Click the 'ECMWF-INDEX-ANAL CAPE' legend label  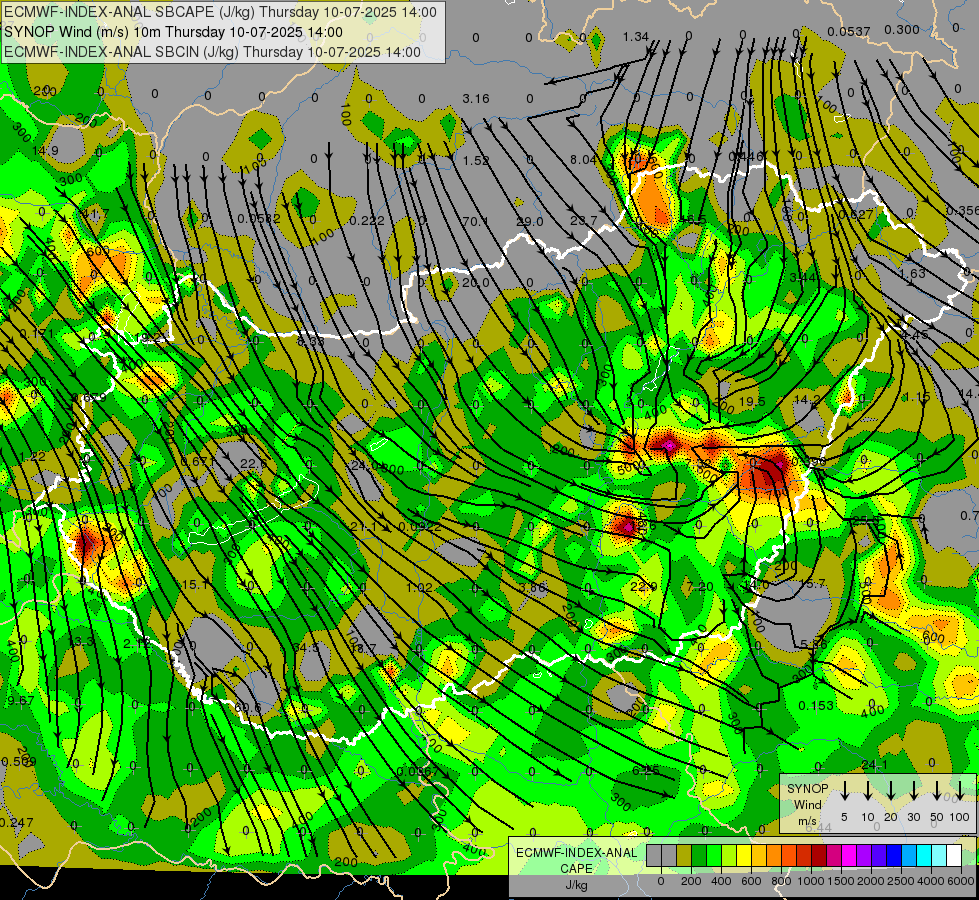[x=576, y=860]
